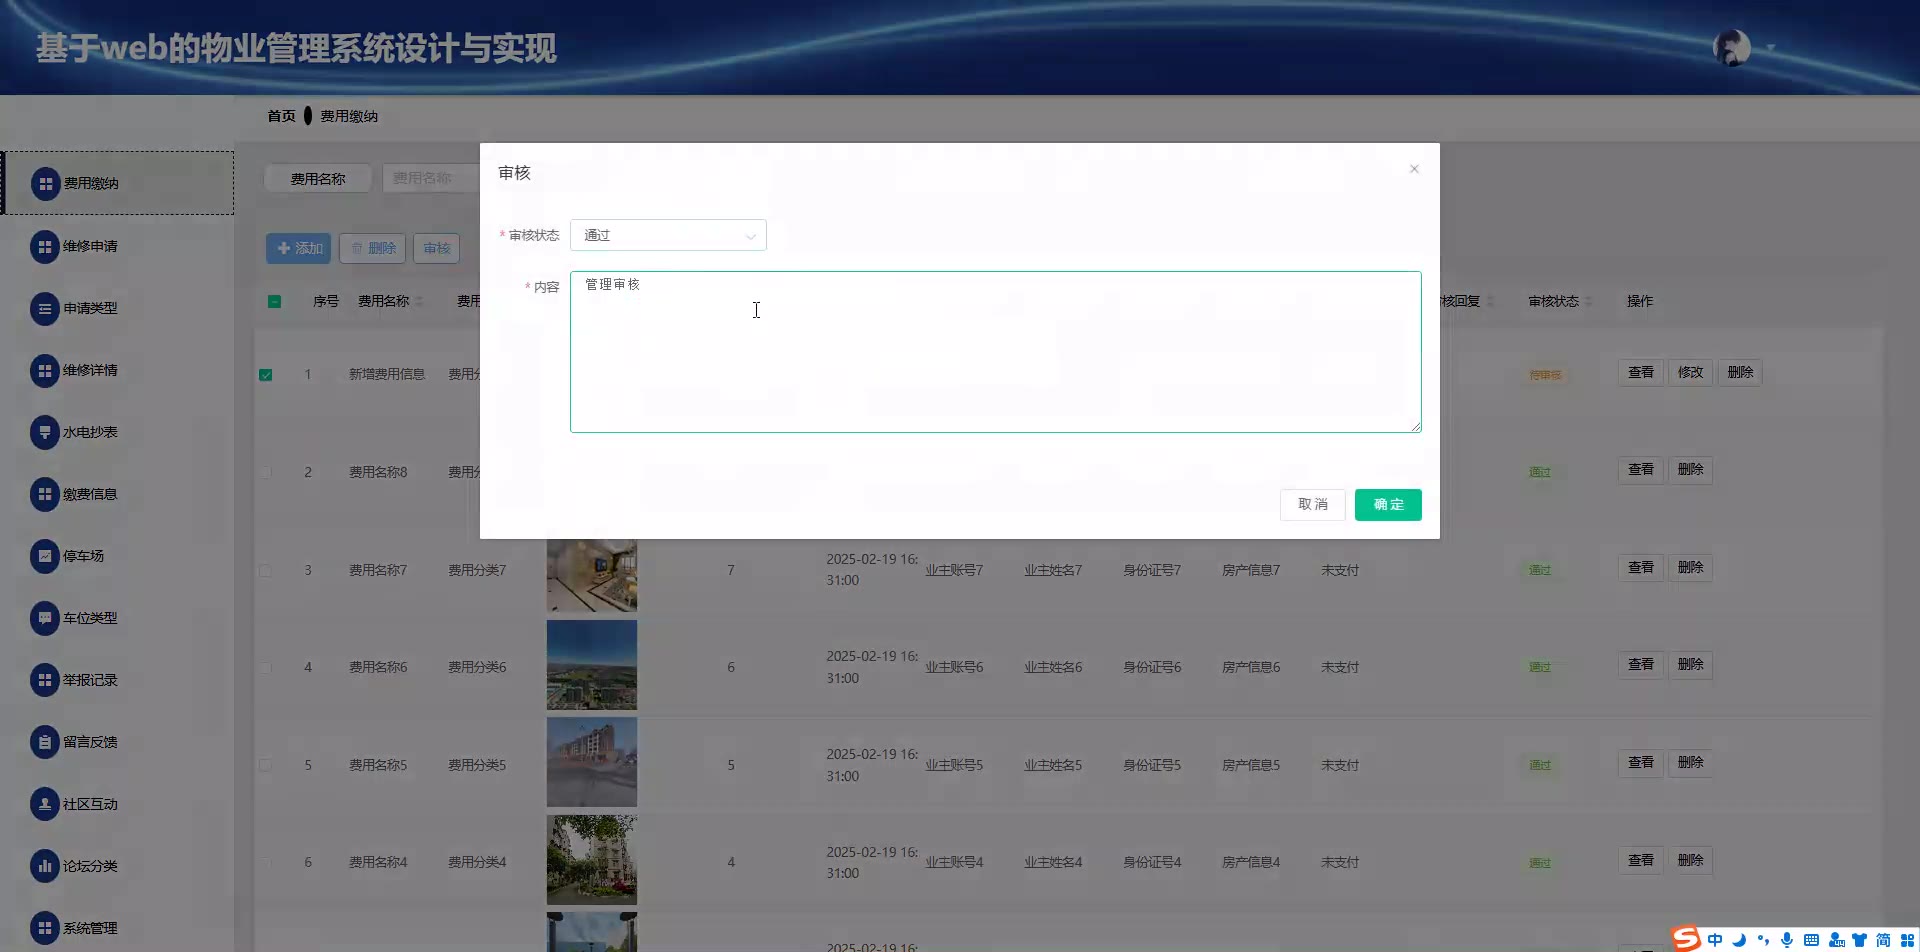The image size is (1920, 952).
Task: Tick the checkbox for row 3
Action: click(266, 571)
